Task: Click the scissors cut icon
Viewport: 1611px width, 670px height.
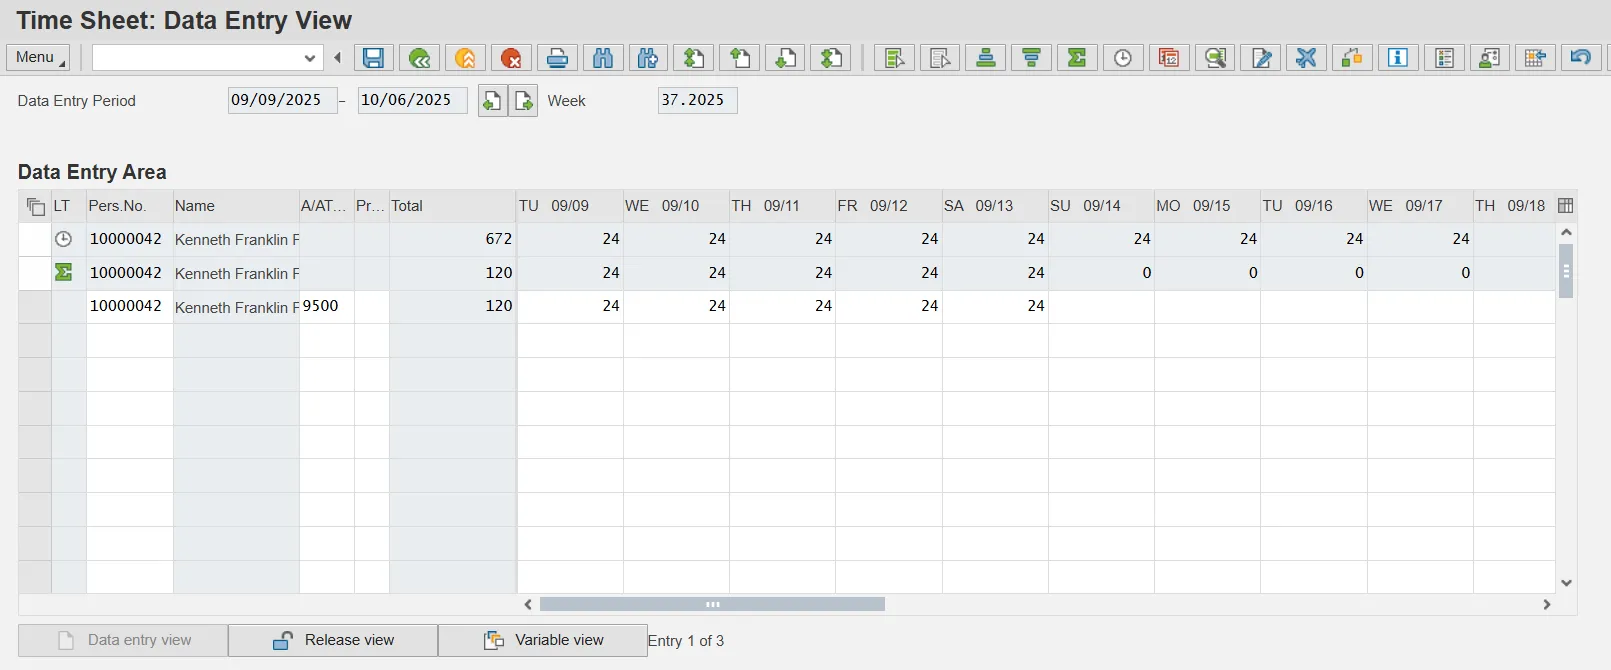Action: pos(1306,58)
